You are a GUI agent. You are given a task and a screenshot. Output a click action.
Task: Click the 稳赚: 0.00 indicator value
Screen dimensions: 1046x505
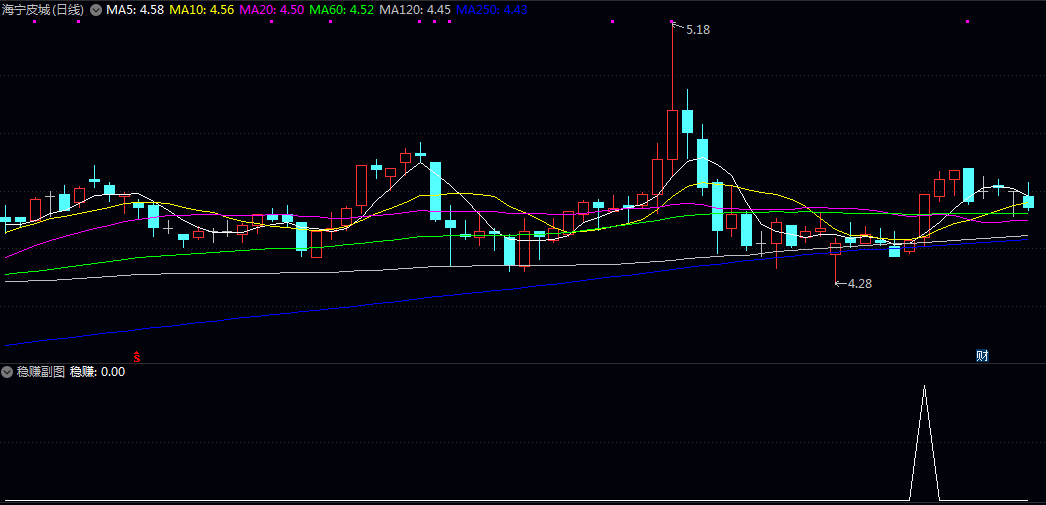97,371
